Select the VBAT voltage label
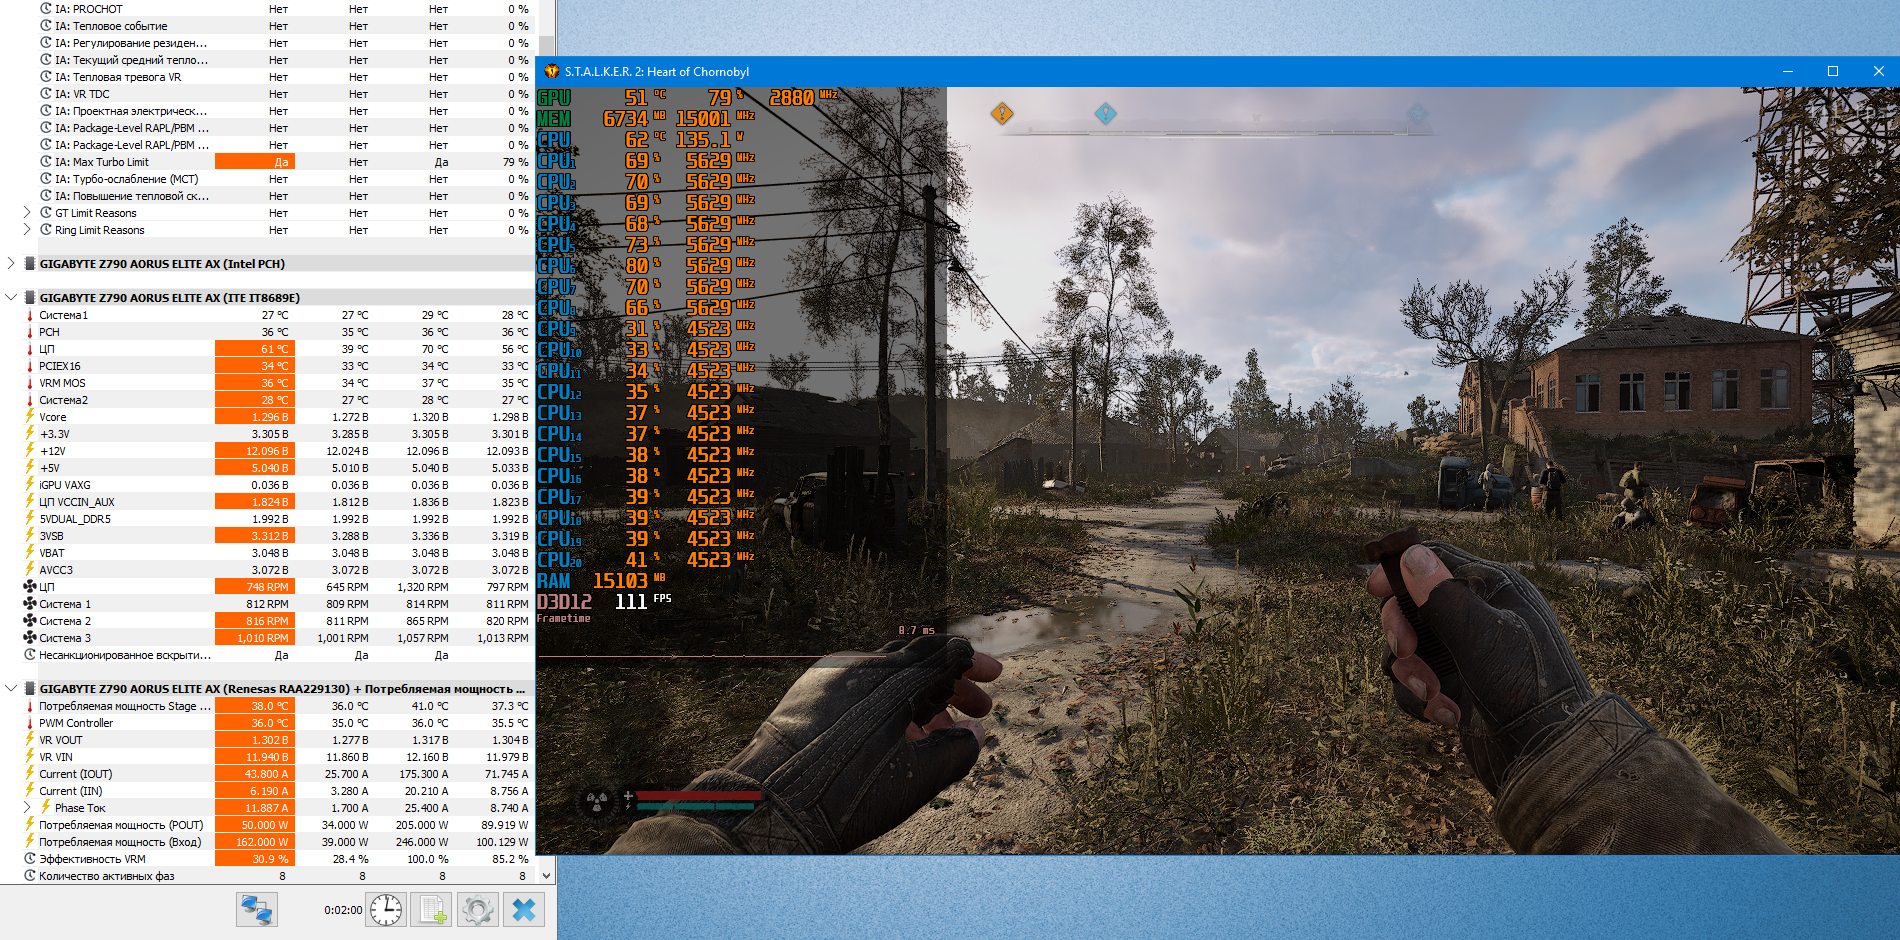 pyautogui.click(x=52, y=553)
